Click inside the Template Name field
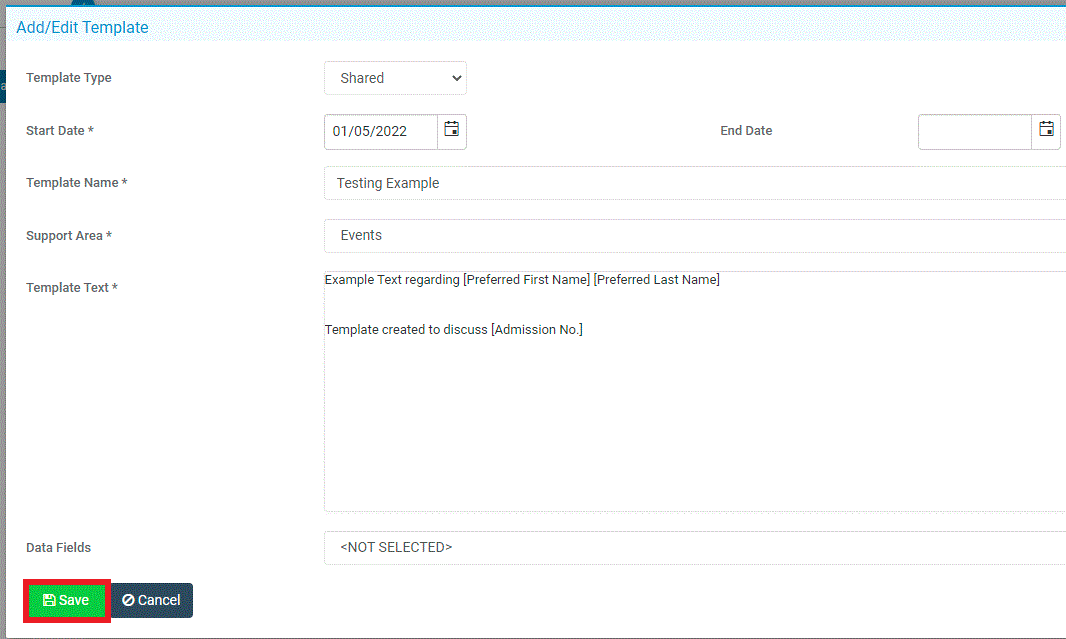The width and height of the screenshot is (1066, 639). (600, 183)
